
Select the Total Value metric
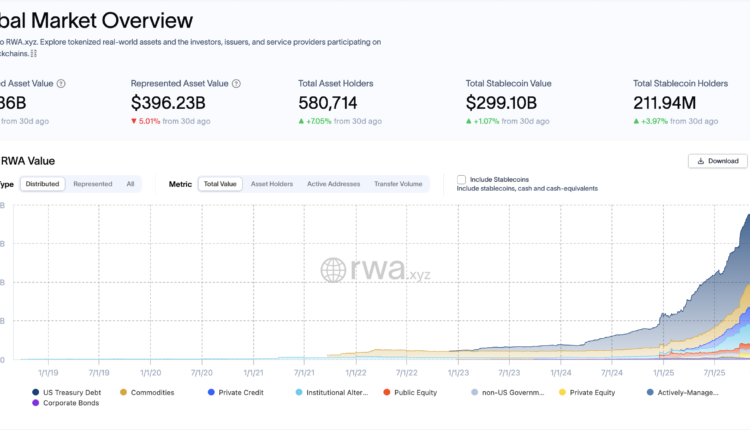[x=220, y=184]
